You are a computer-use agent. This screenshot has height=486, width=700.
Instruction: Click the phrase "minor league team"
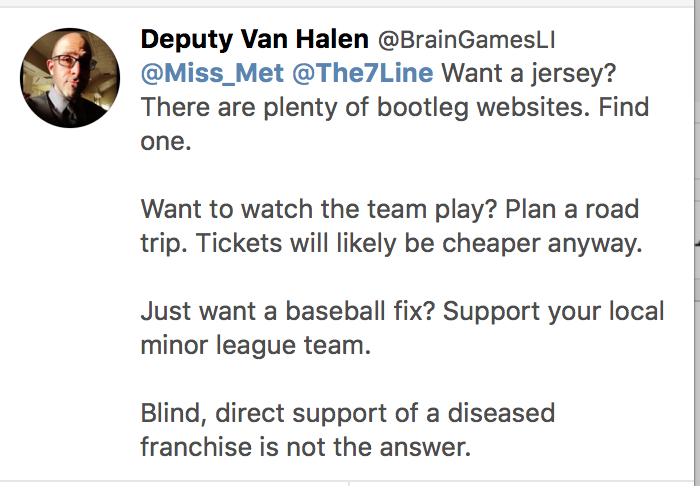point(245,346)
